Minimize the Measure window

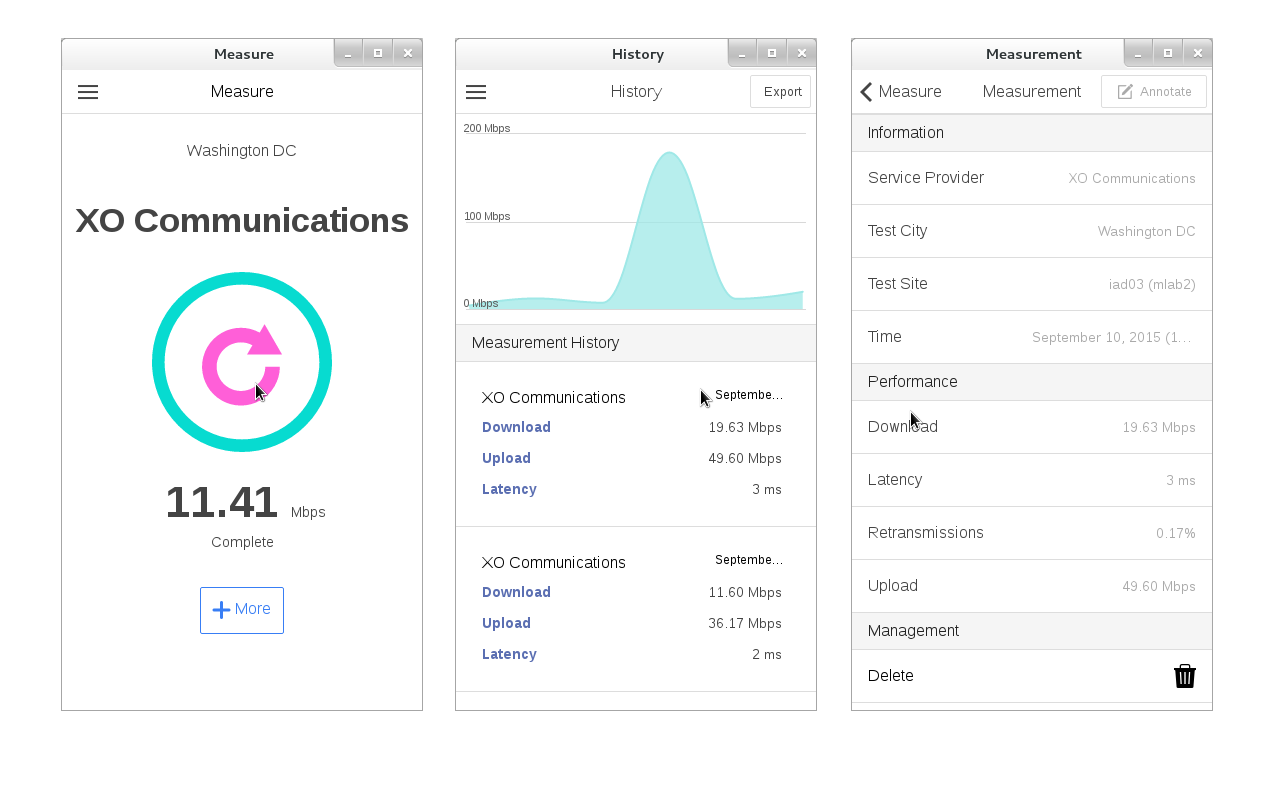[348, 53]
